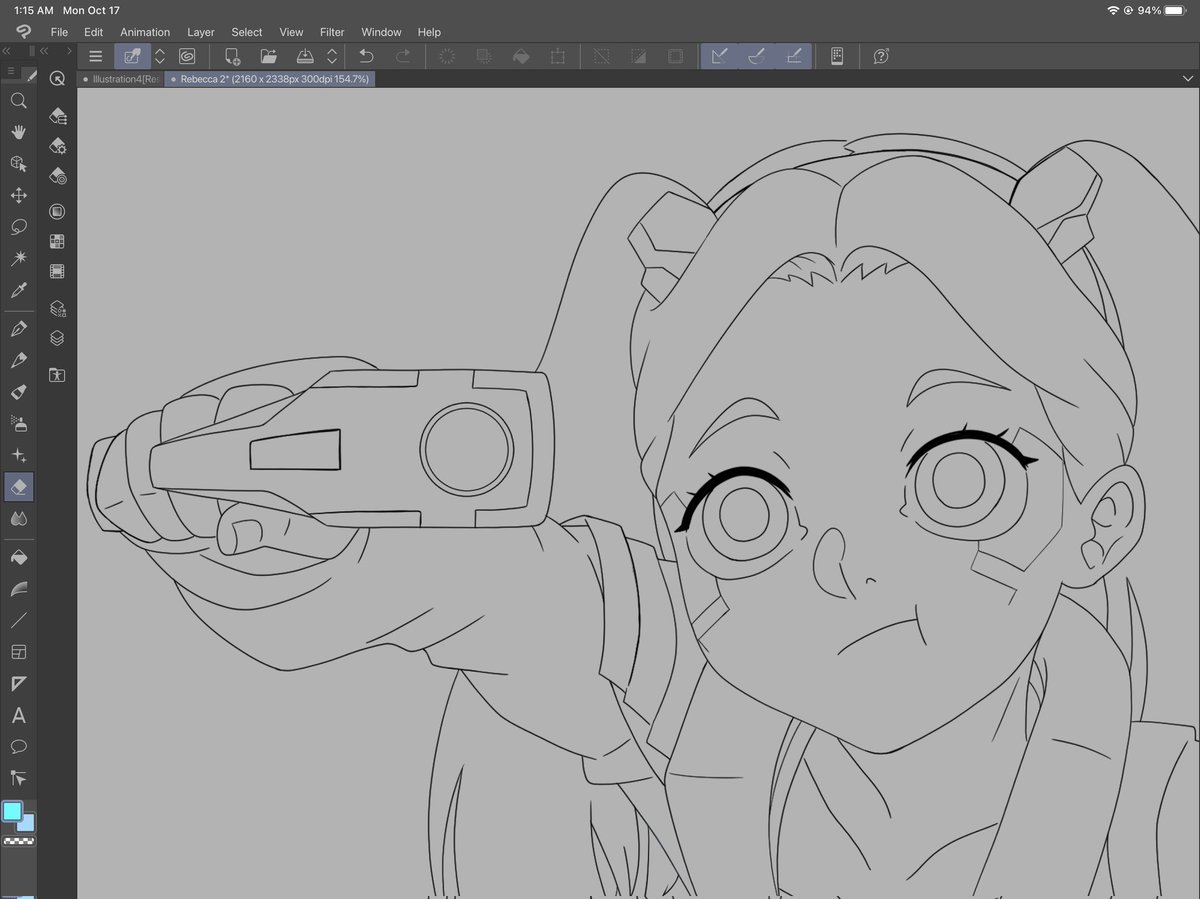This screenshot has height=899, width=1200.
Task: Open the Window menu
Action: point(381,32)
